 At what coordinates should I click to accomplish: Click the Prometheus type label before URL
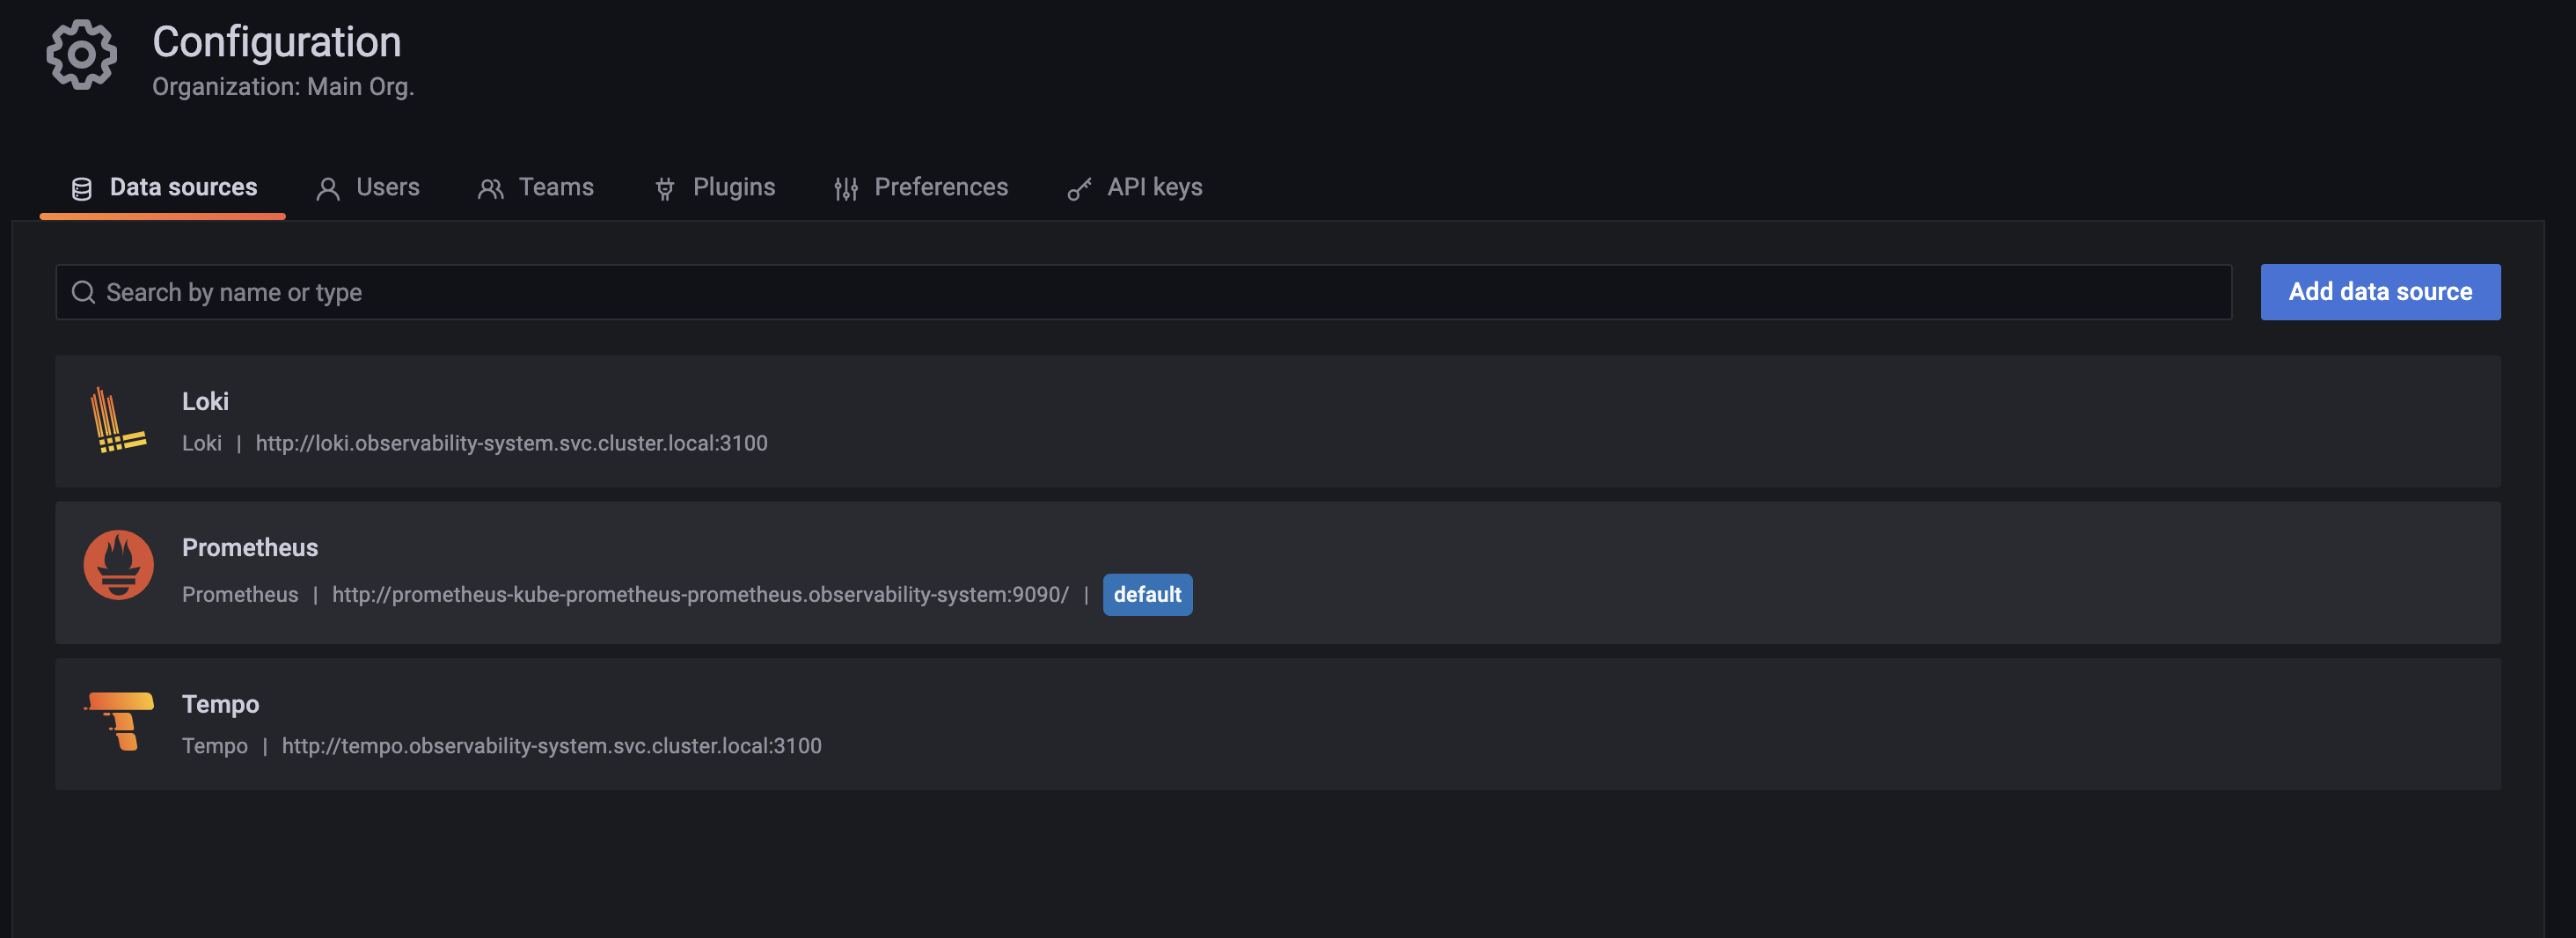(x=240, y=594)
